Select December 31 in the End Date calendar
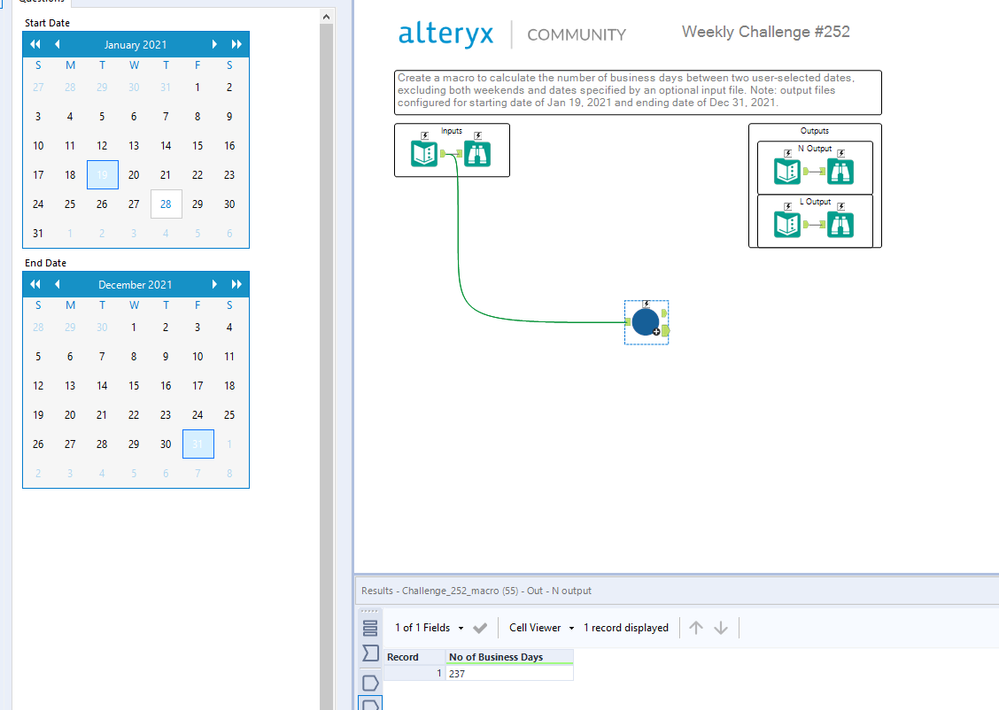The width and height of the screenshot is (999, 710). tap(197, 444)
